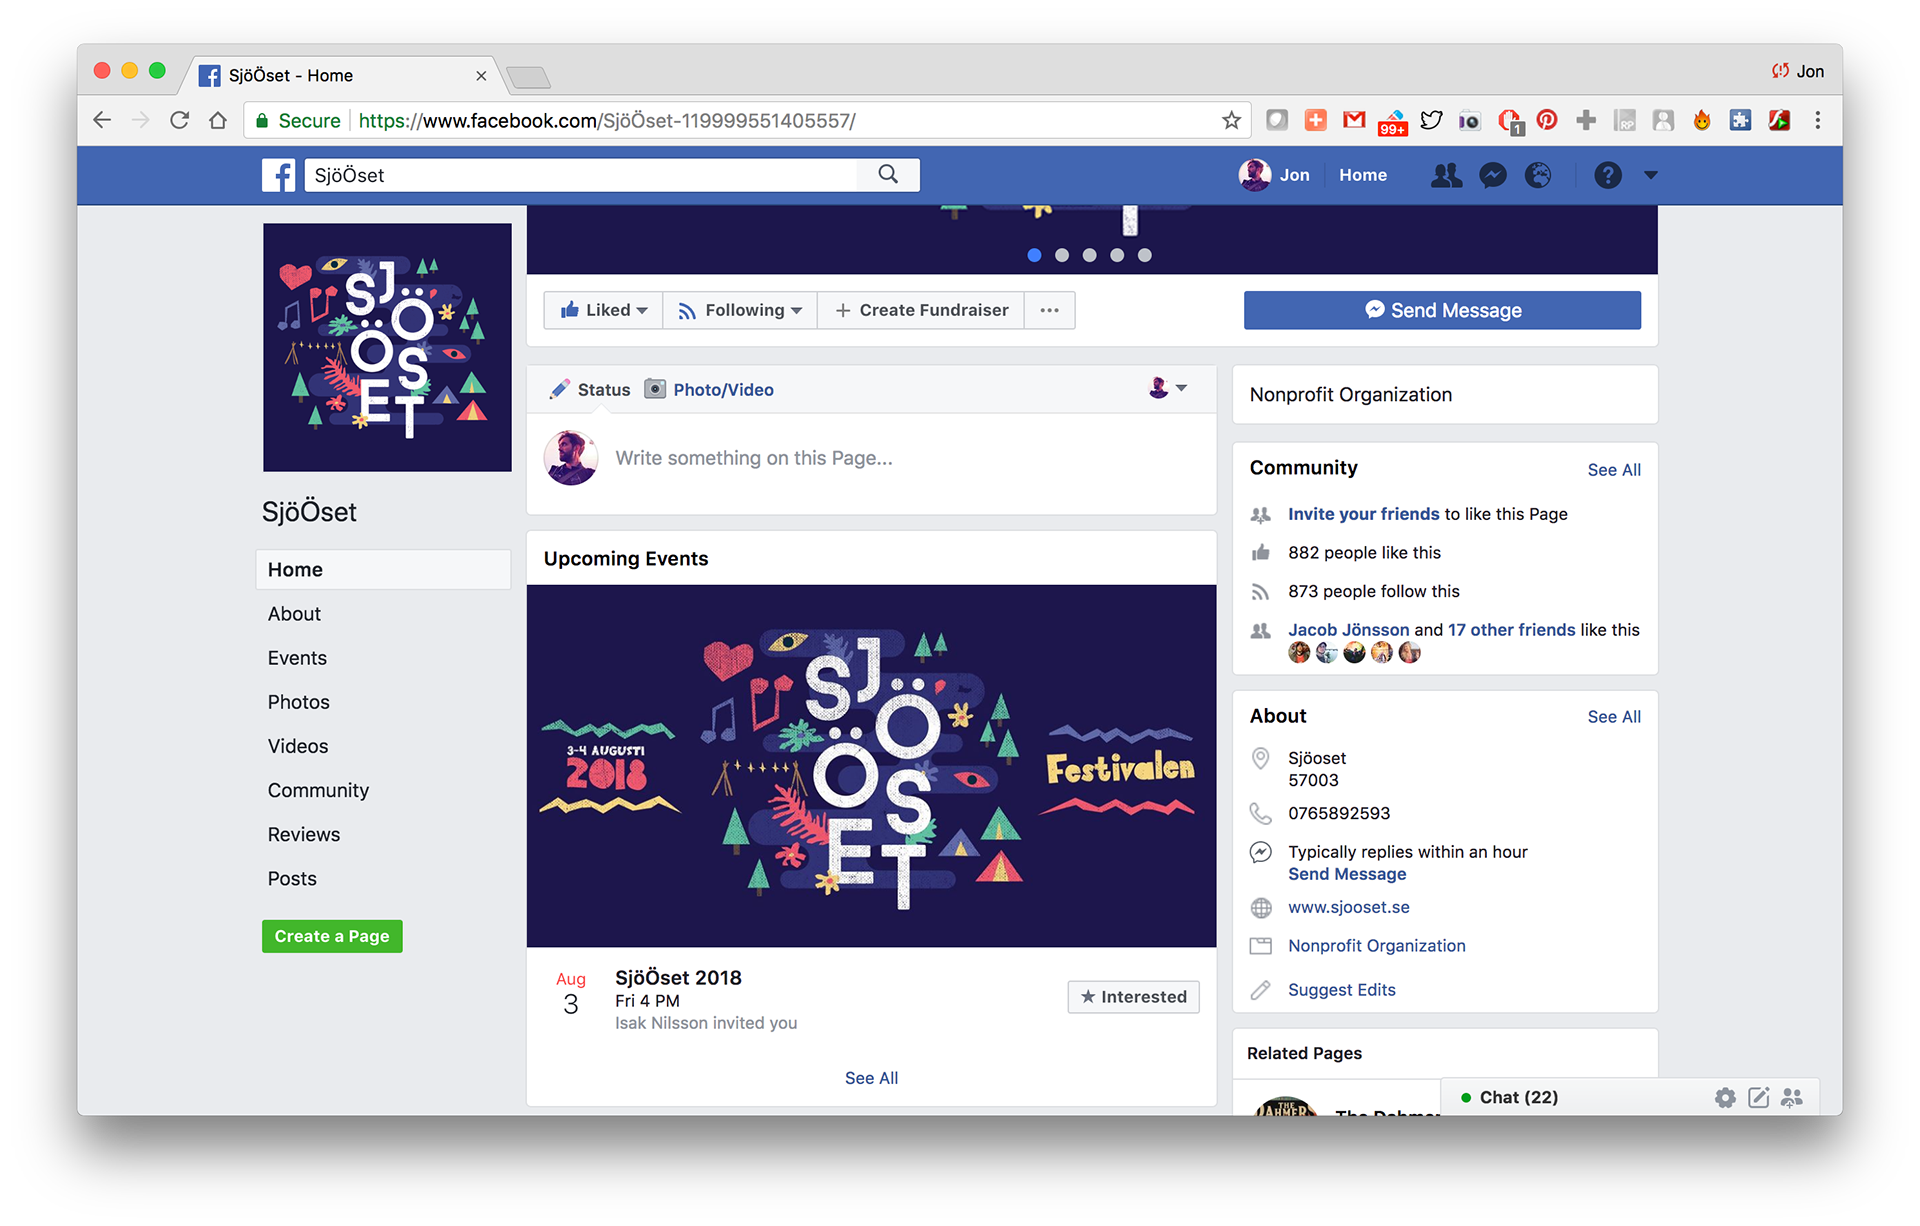
Task: Open chat settings gear icon
Action: (x=1725, y=1097)
